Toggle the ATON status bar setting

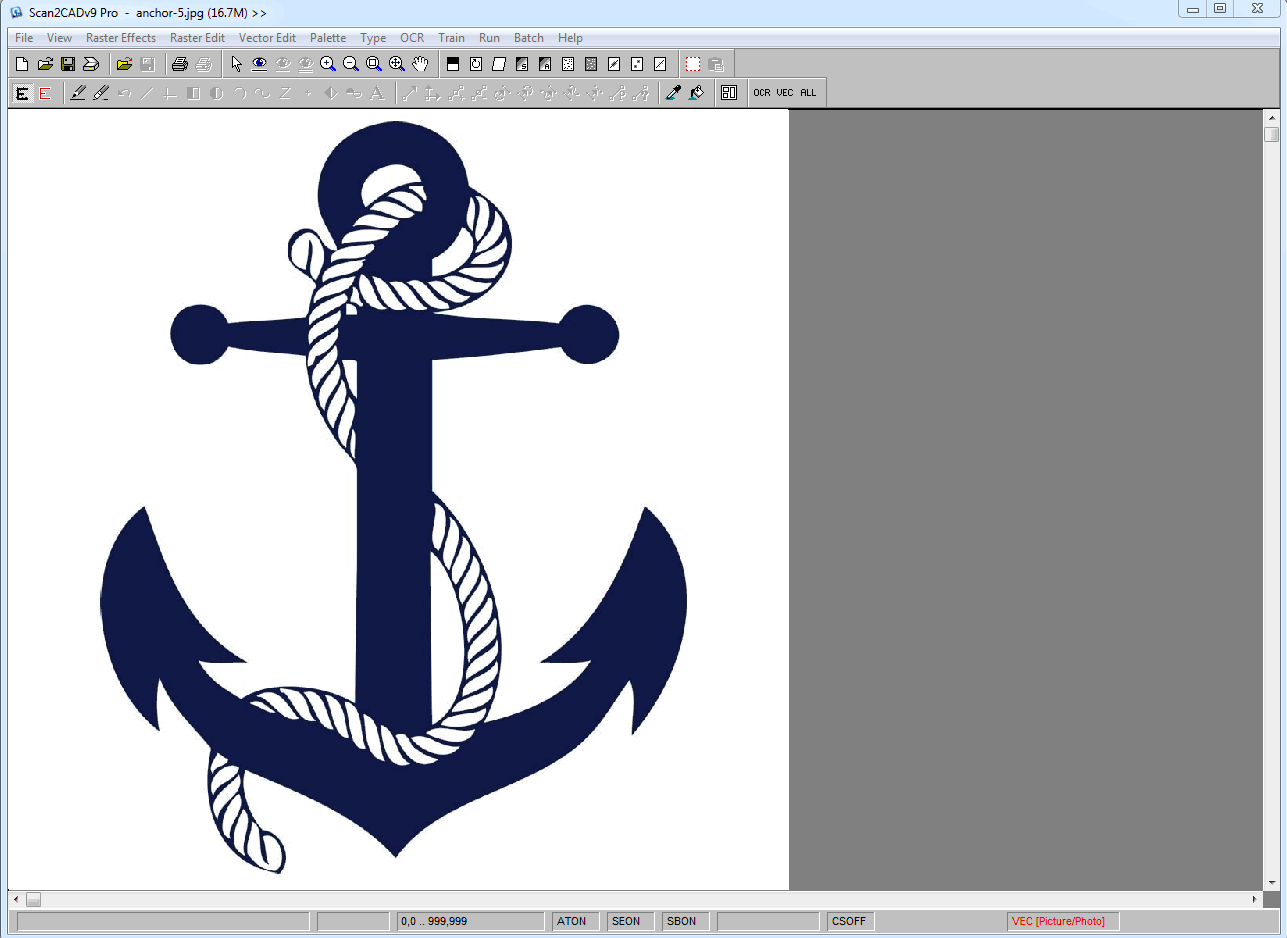(573, 921)
